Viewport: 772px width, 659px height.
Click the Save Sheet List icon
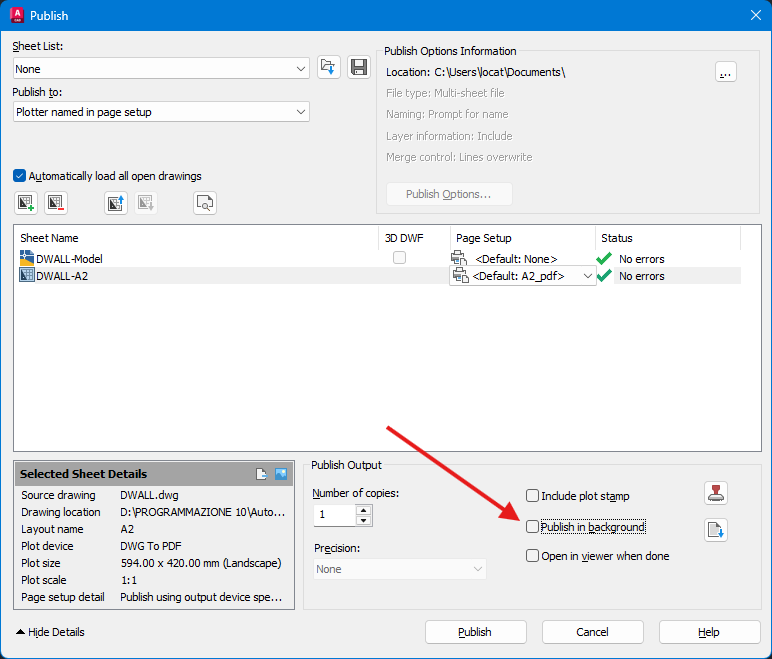coord(359,67)
